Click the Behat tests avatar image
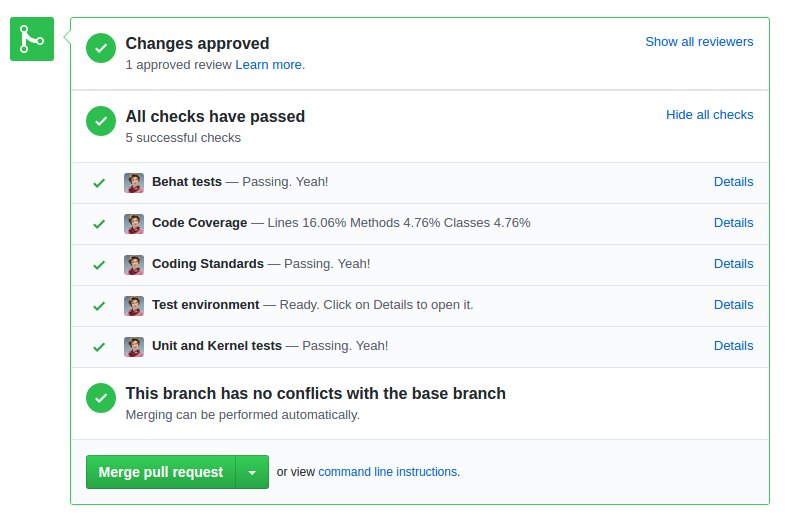803x514 pixels. point(134,183)
